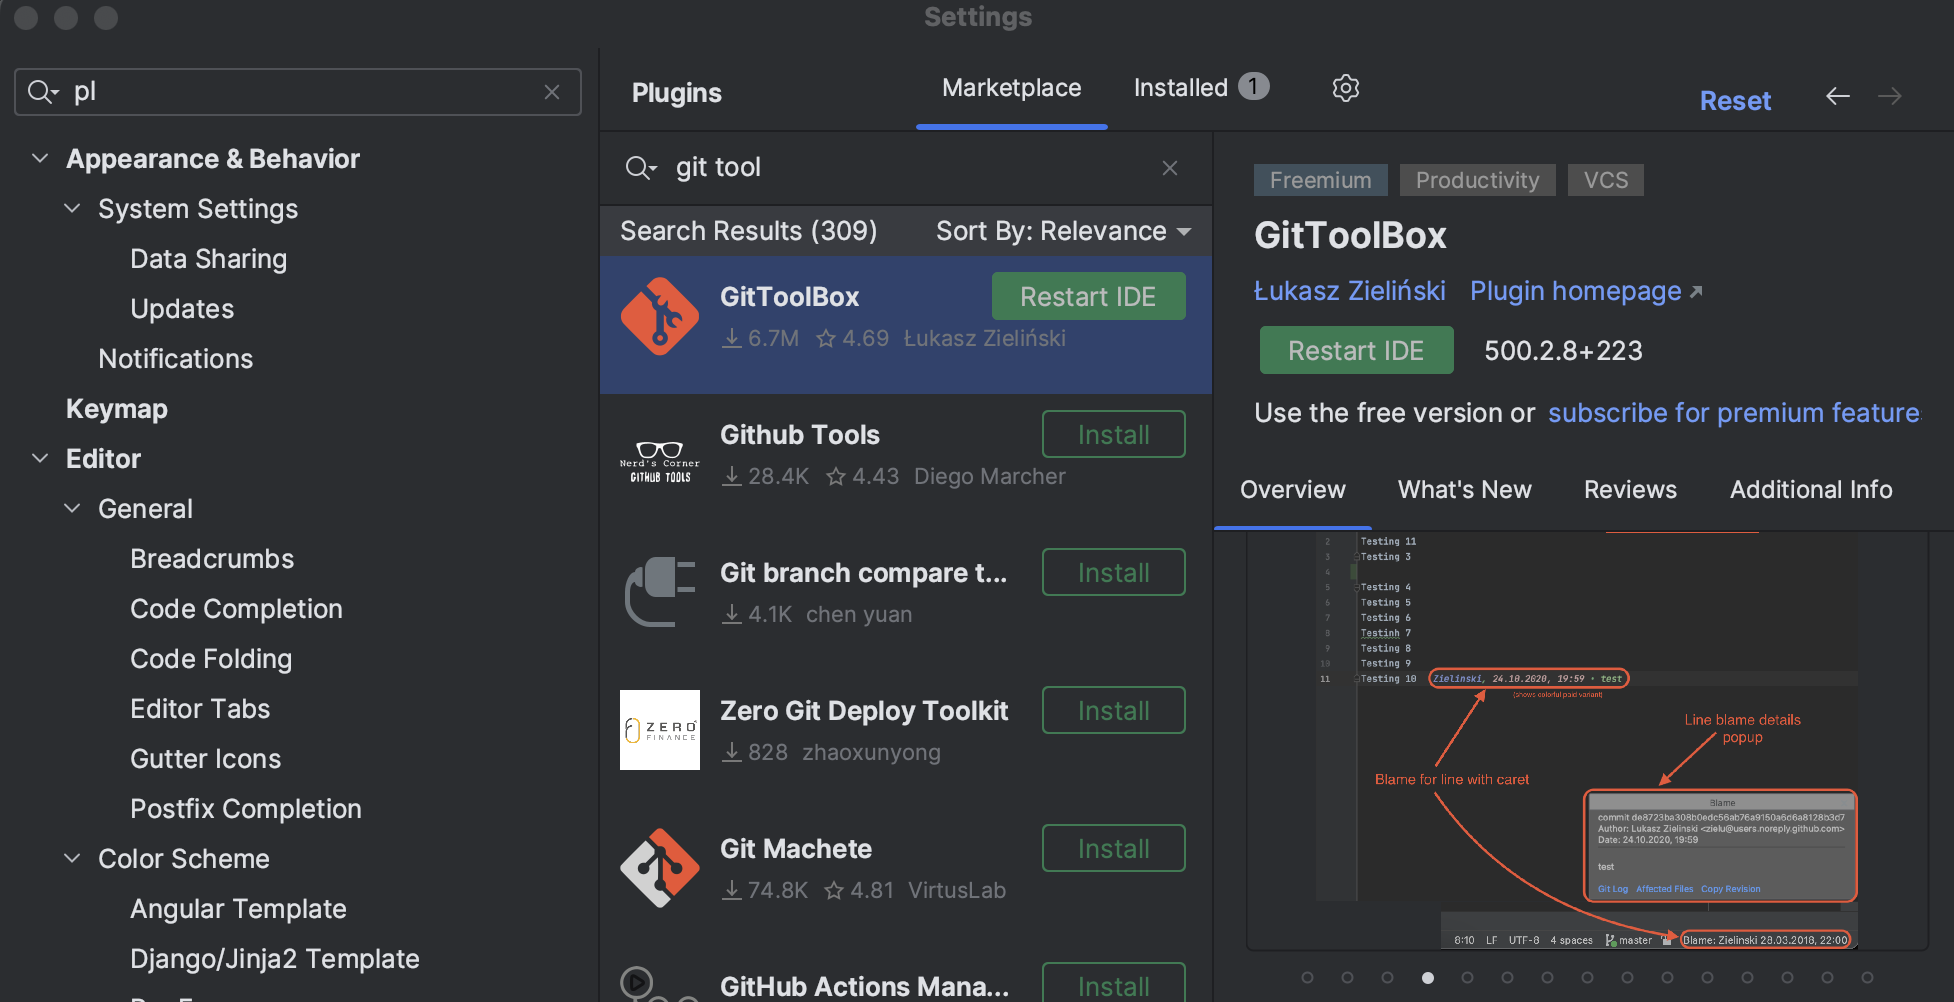Click the Productivity tag
The width and height of the screenshot is (1954, 1002).
click(1477, 180)
